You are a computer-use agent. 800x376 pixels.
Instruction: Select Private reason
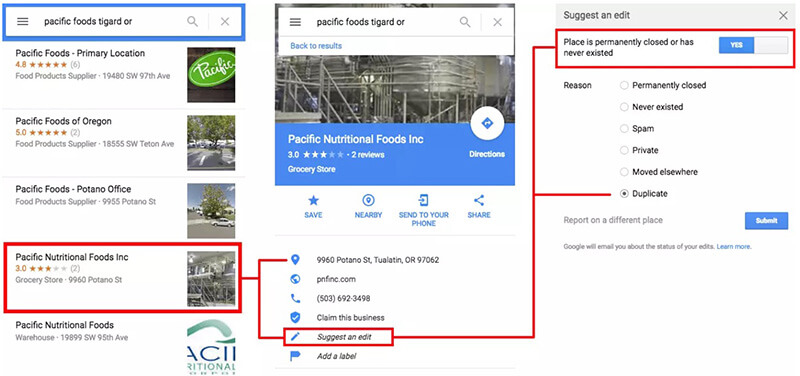click(624, 151)
